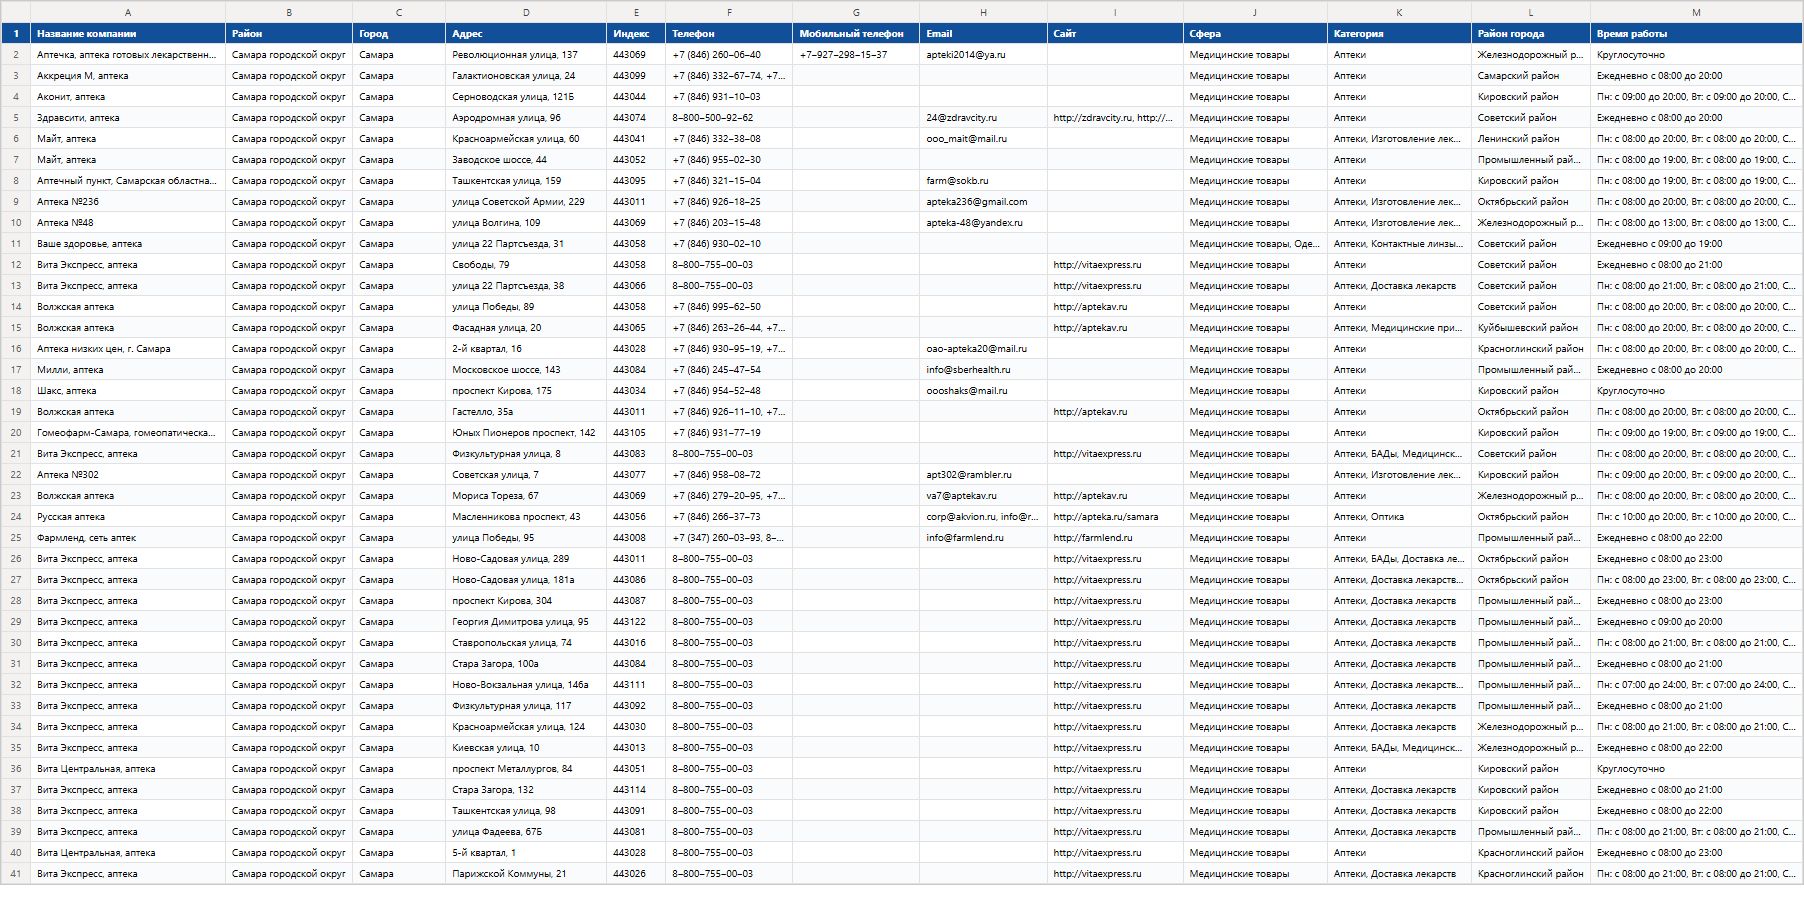Click address 'Фасадная улица, 20'

[x=526, y=328]
